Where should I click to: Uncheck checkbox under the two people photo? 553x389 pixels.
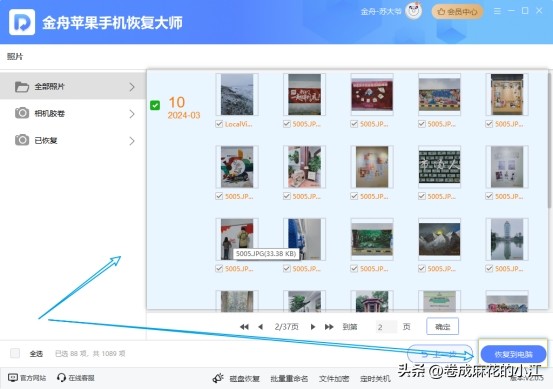[x=219, y=268]
